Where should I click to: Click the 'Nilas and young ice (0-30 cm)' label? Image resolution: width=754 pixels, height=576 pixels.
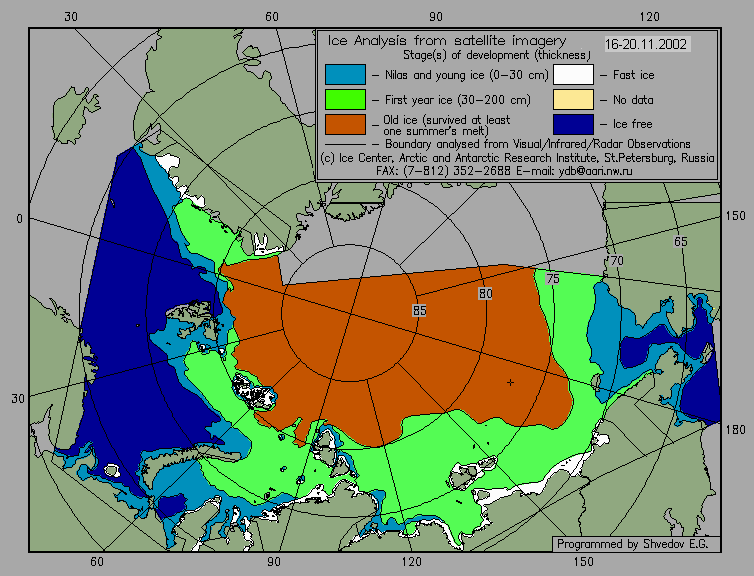click(466, 75)
